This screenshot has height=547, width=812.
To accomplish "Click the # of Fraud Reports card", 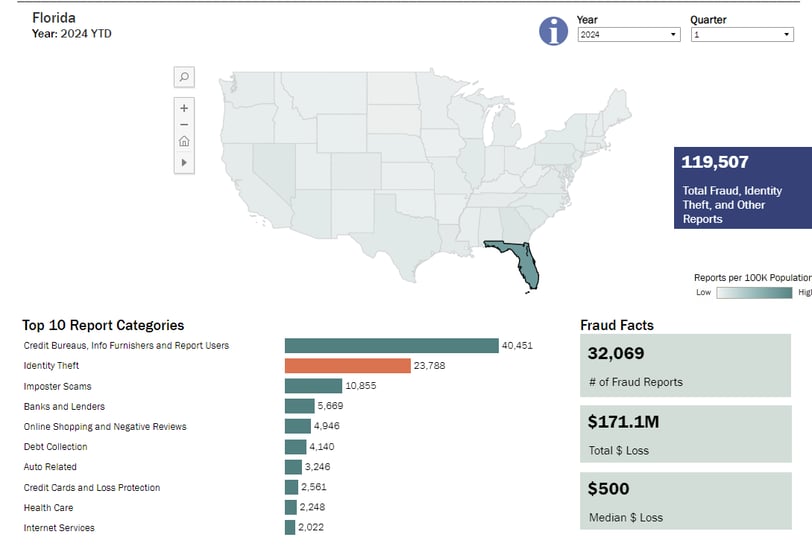I will point(685,366).
